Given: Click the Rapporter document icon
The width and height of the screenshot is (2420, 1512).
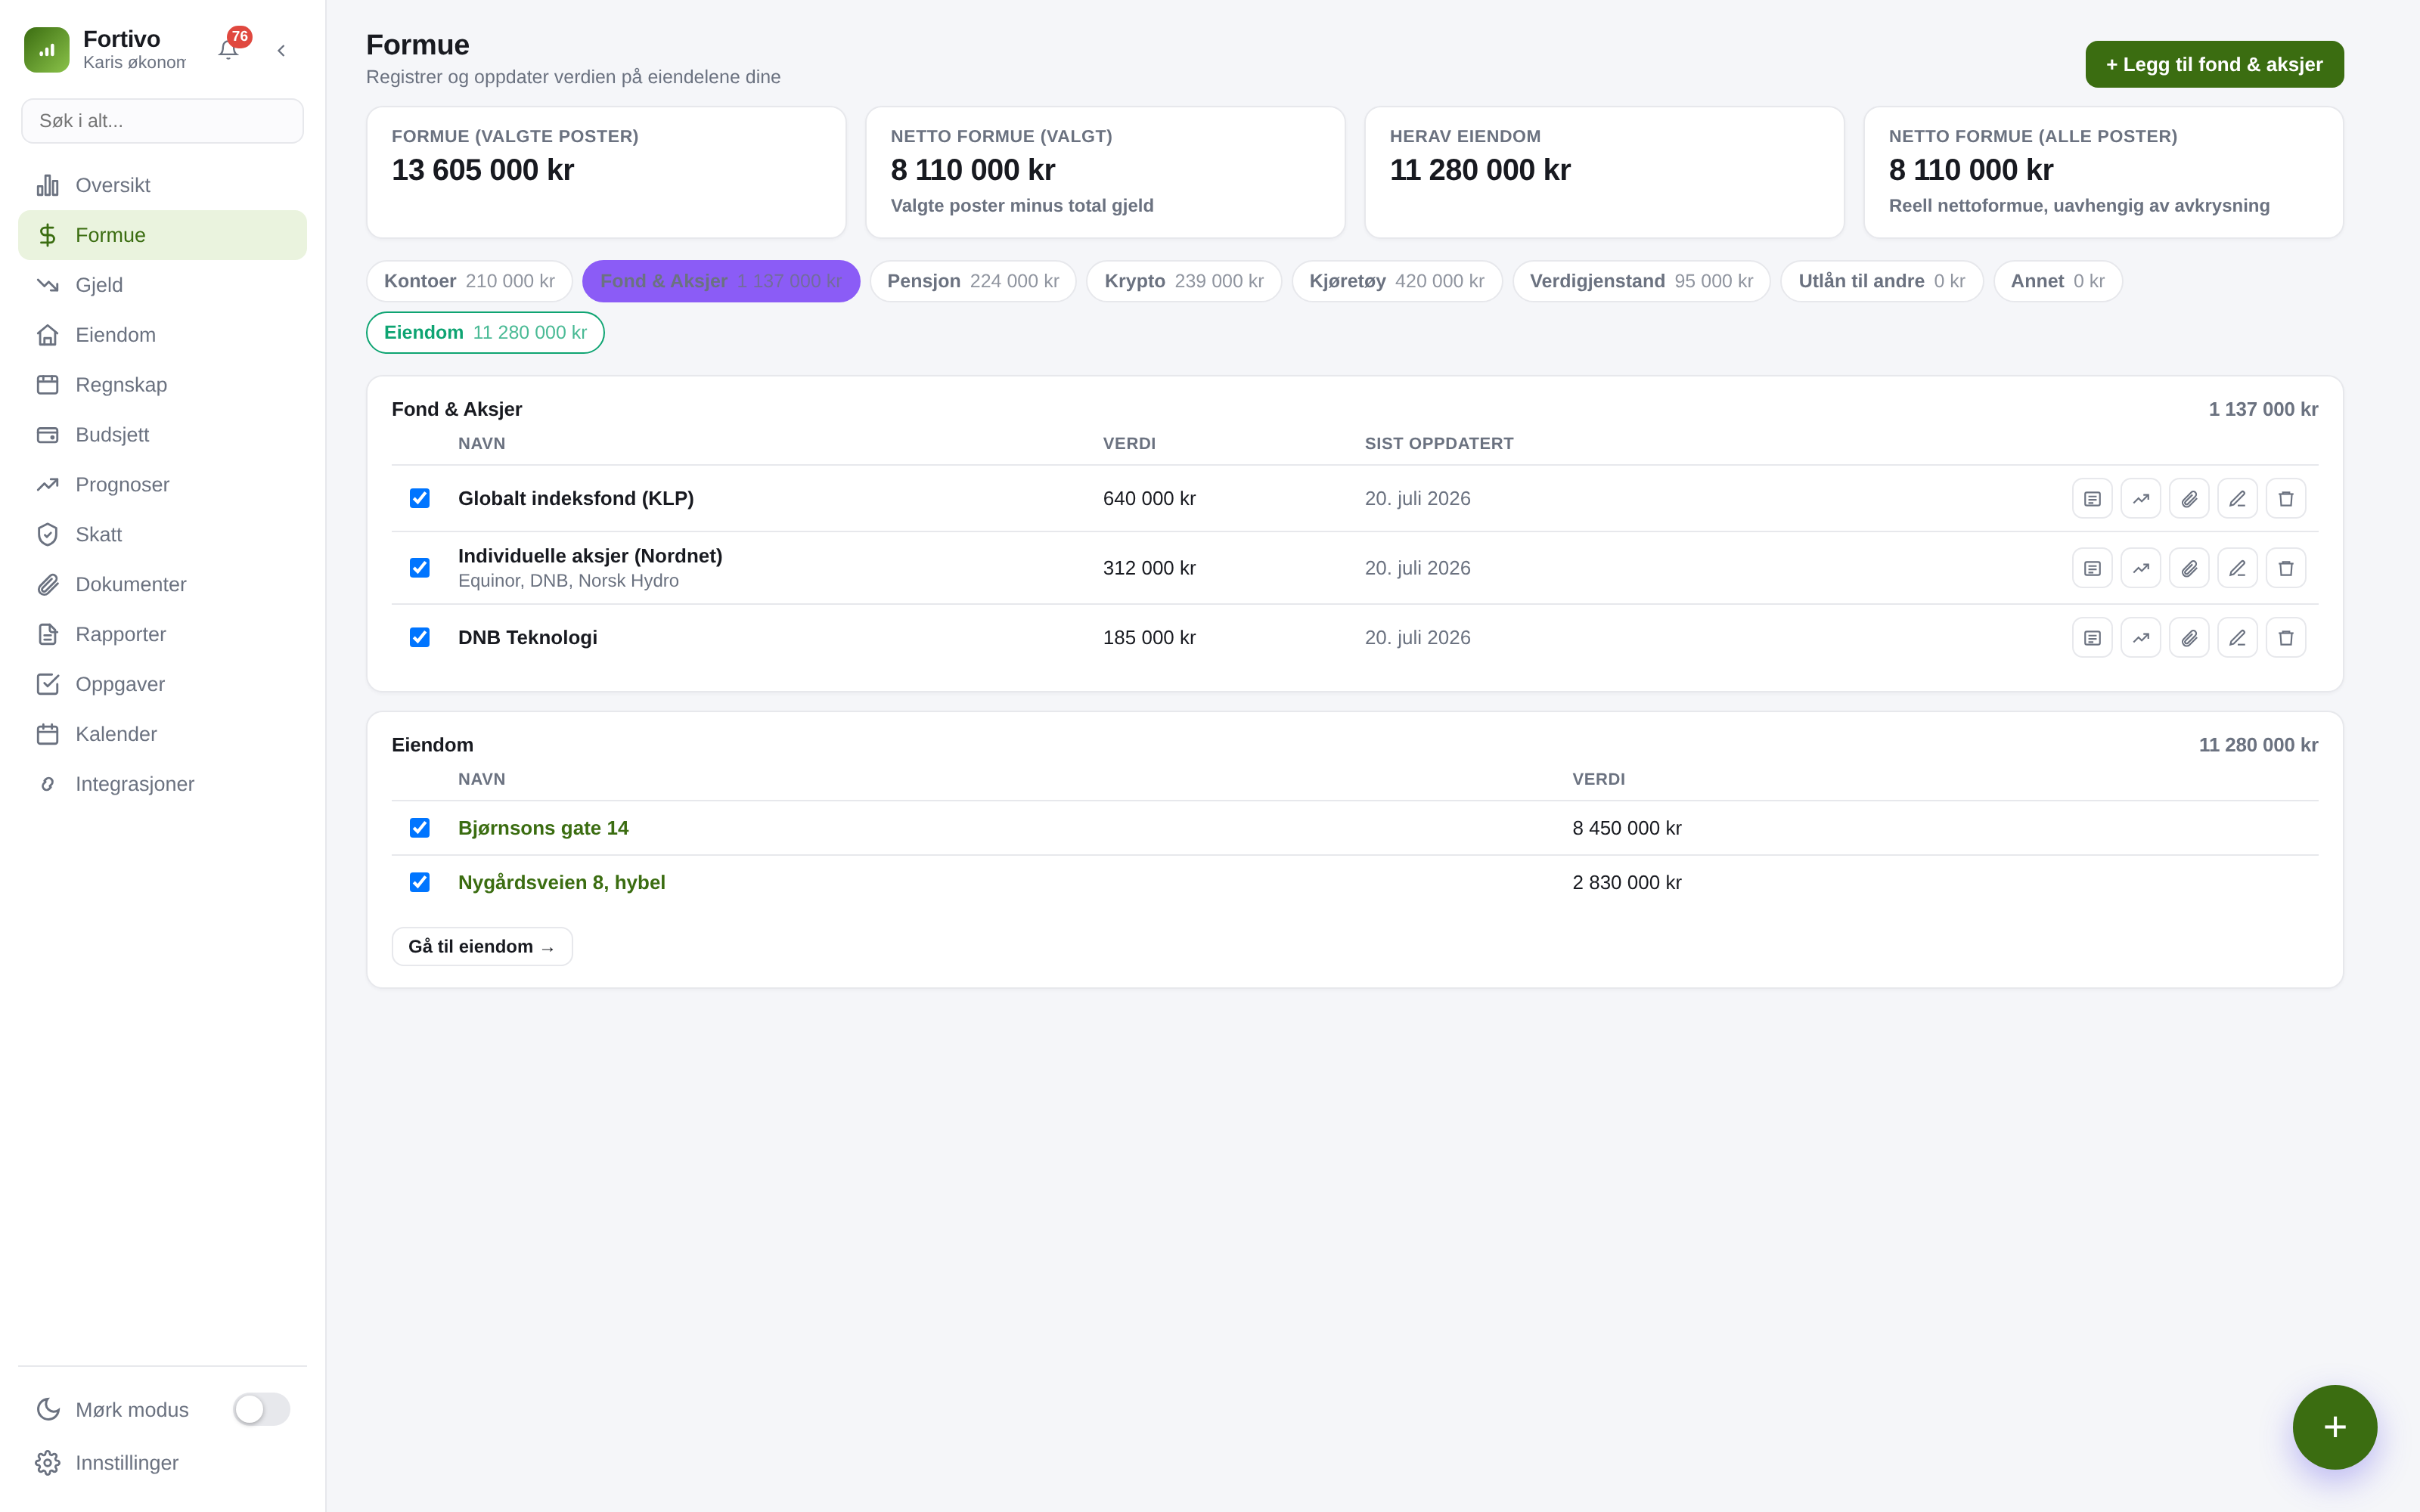Looking at the screenshot, I should coord(48,635).
